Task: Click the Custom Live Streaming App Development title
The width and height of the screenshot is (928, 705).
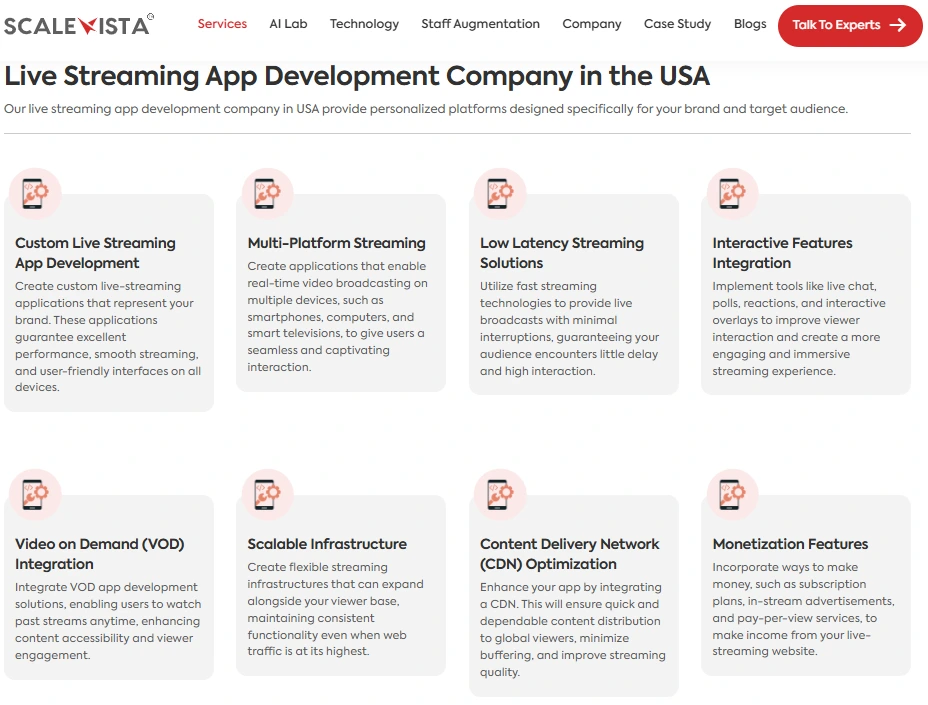Action: (95, 253)
